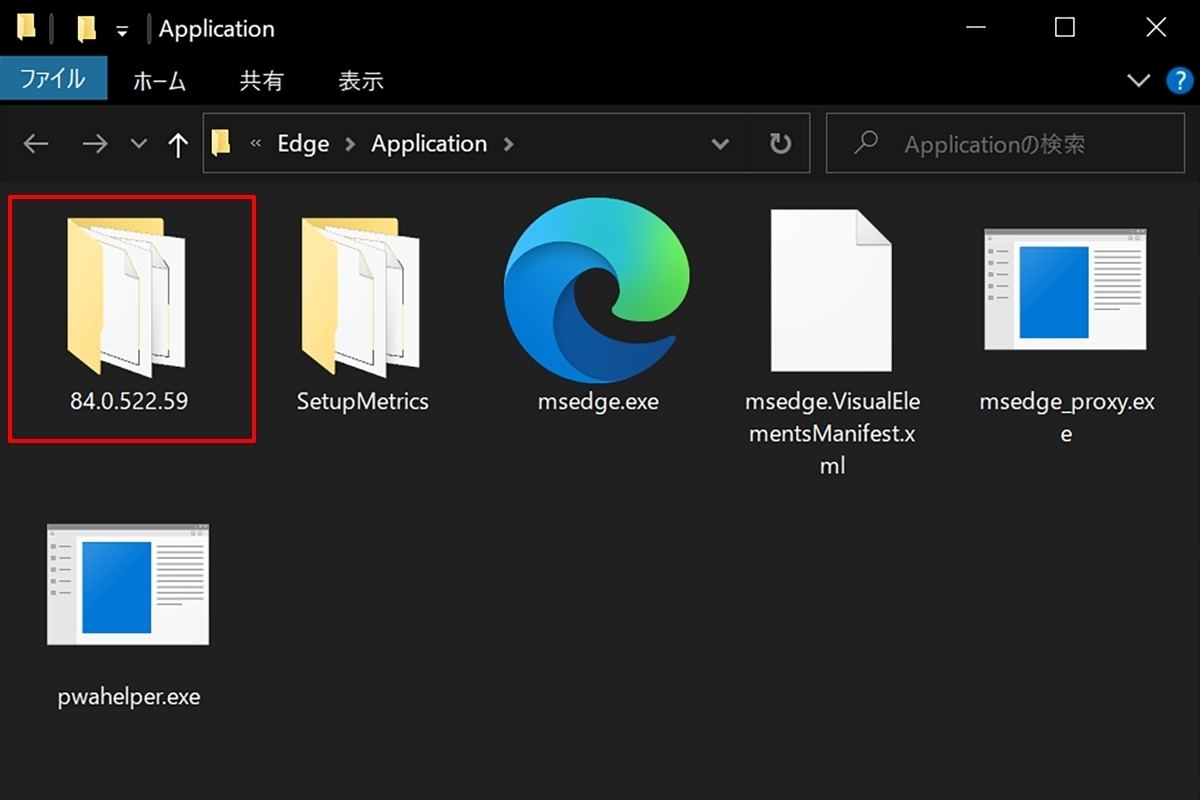Go up one folder level
The height and width of the screenshot is (800, 1200).
(178, 145)
